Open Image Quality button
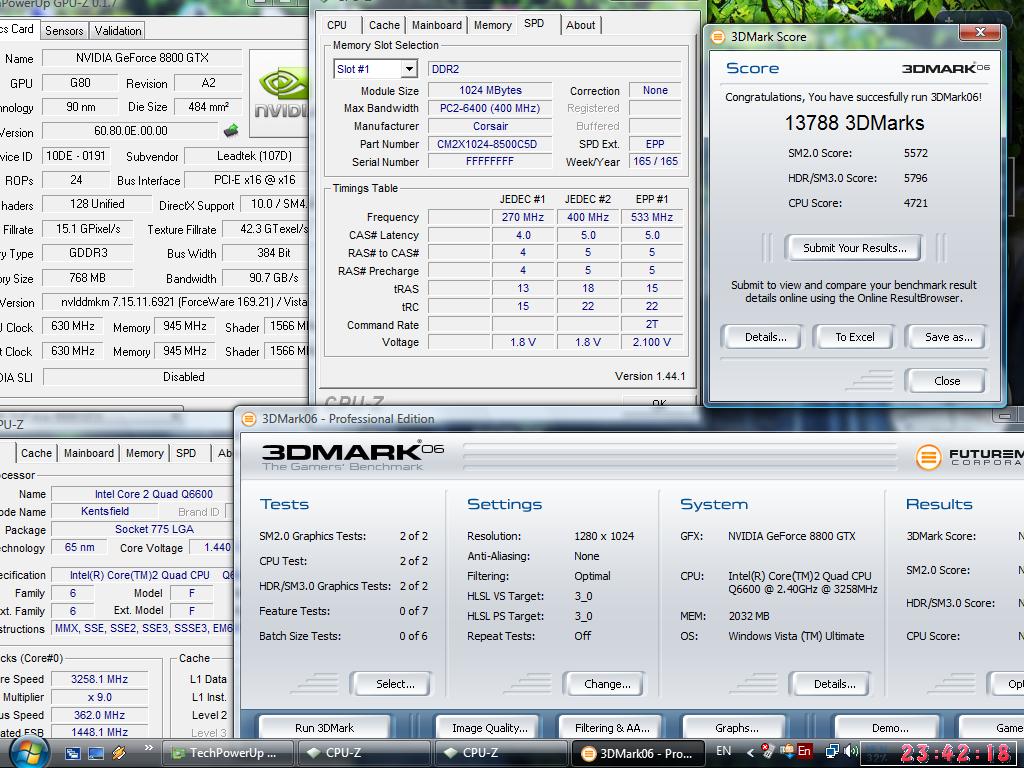 tap(490, 728)
